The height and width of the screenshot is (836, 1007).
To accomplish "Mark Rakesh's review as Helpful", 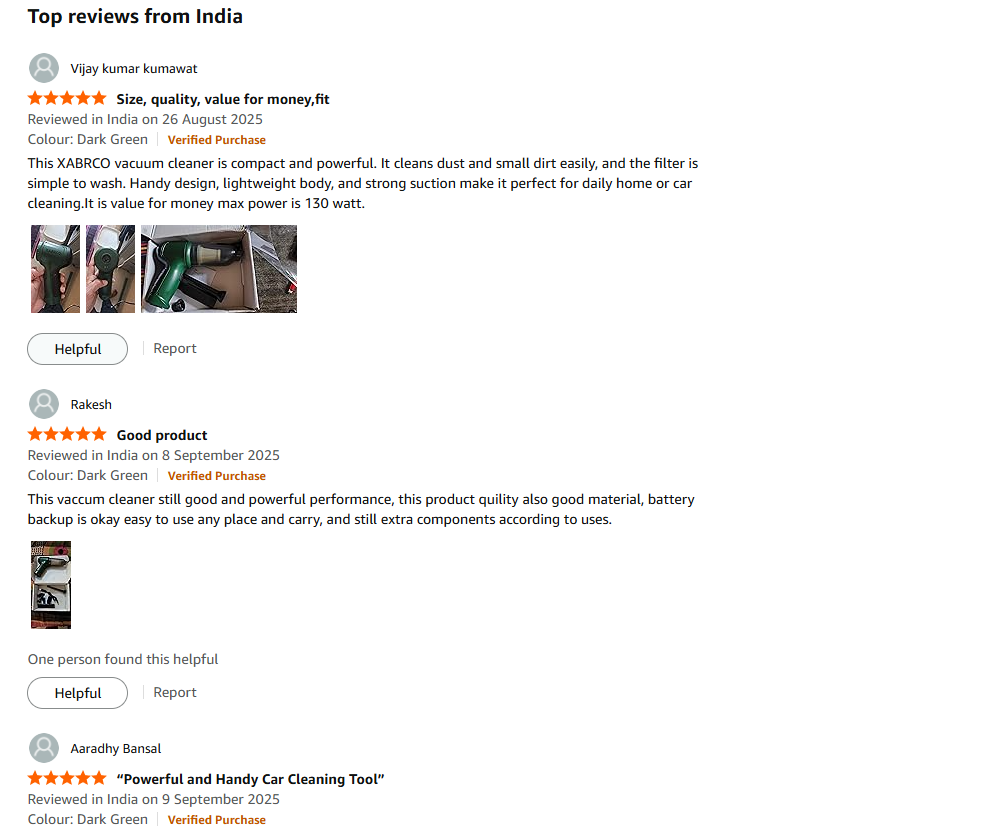I will tap(78, 693).
